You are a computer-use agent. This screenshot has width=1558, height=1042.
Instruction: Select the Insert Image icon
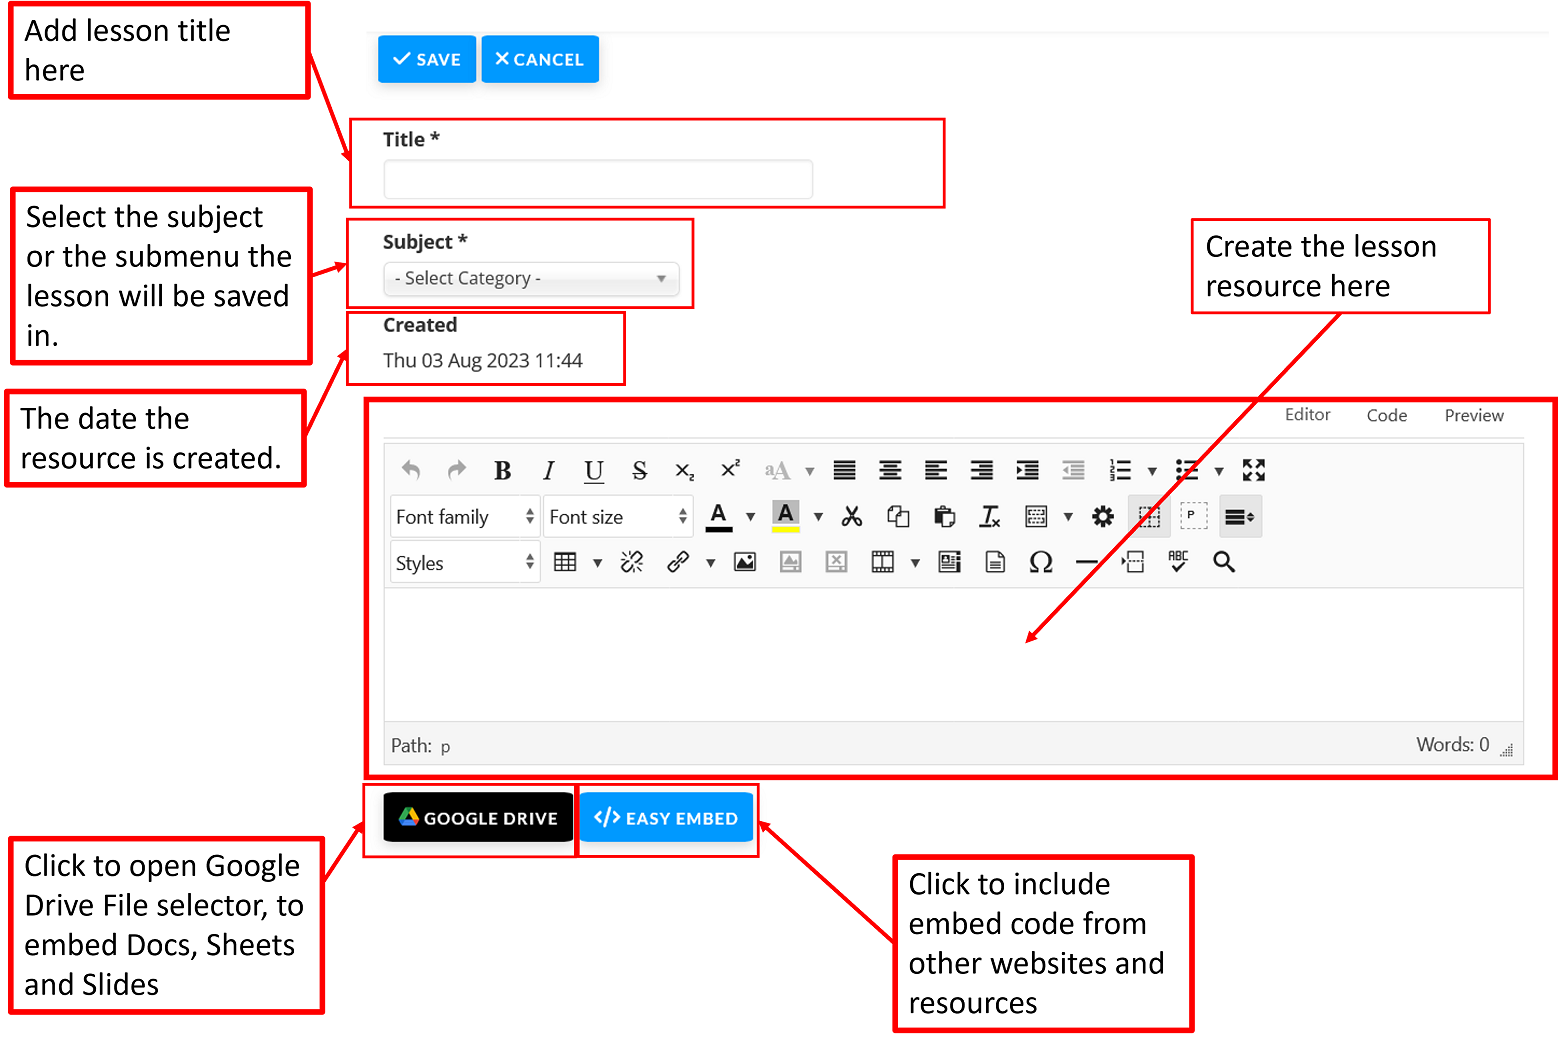click(x=745, y=562)
